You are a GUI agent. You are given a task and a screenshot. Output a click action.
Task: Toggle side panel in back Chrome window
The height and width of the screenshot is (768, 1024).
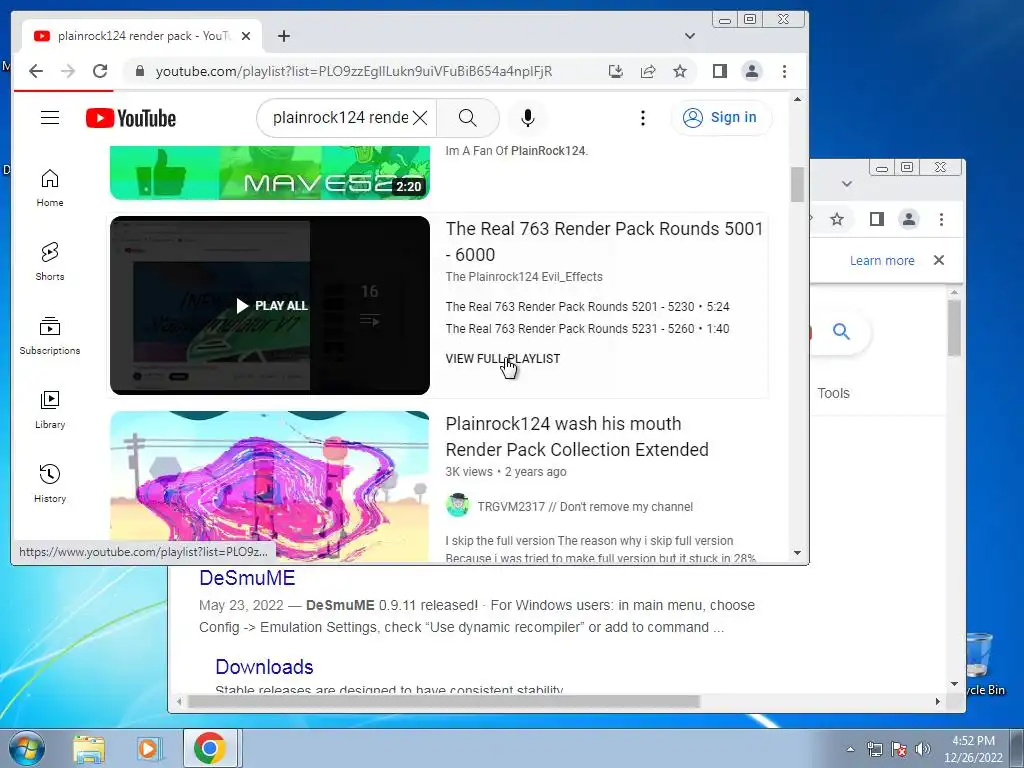click(x=876, y=219)
